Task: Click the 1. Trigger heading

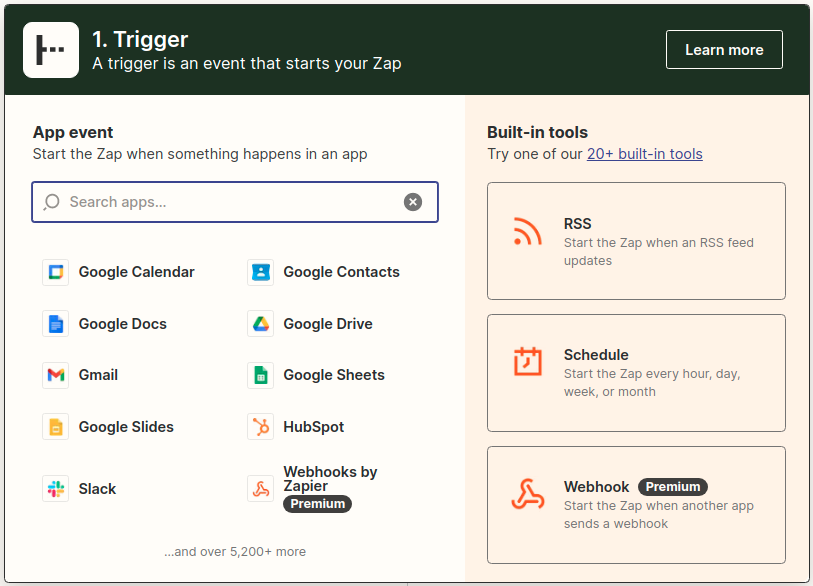Action: click(x=140, y=39)
